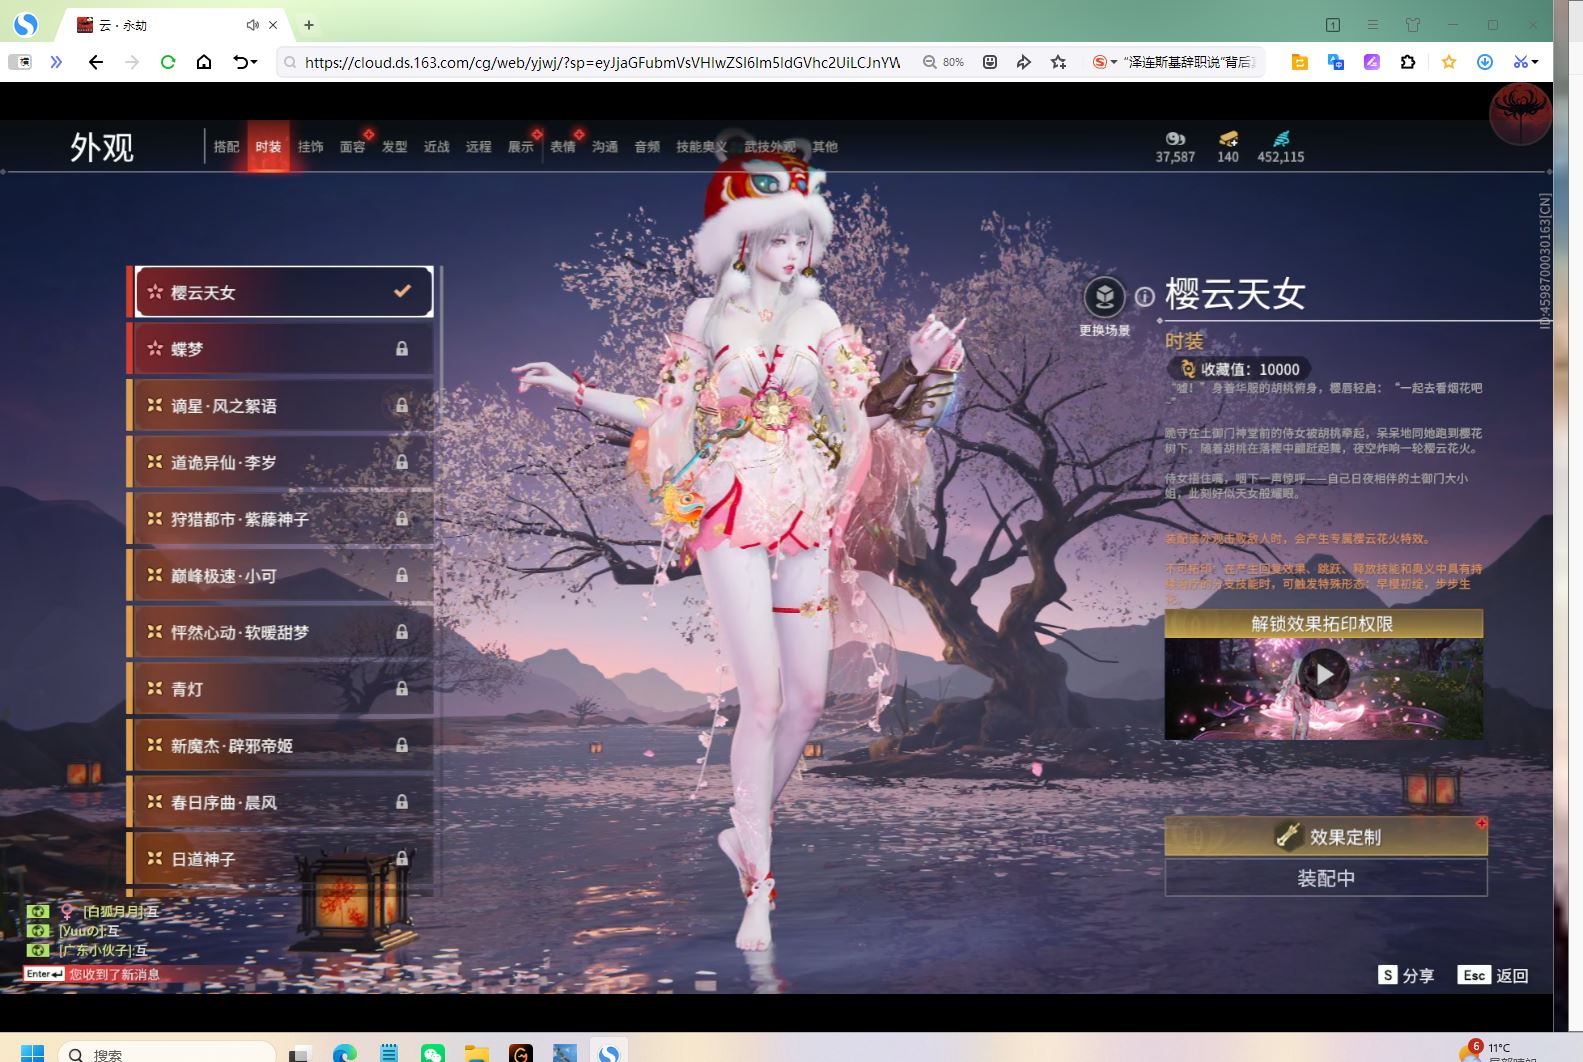This screenshot has height=1062, width=1583.
Task: Click the 80% zoom indicator
Action: [x=944, y=62]
